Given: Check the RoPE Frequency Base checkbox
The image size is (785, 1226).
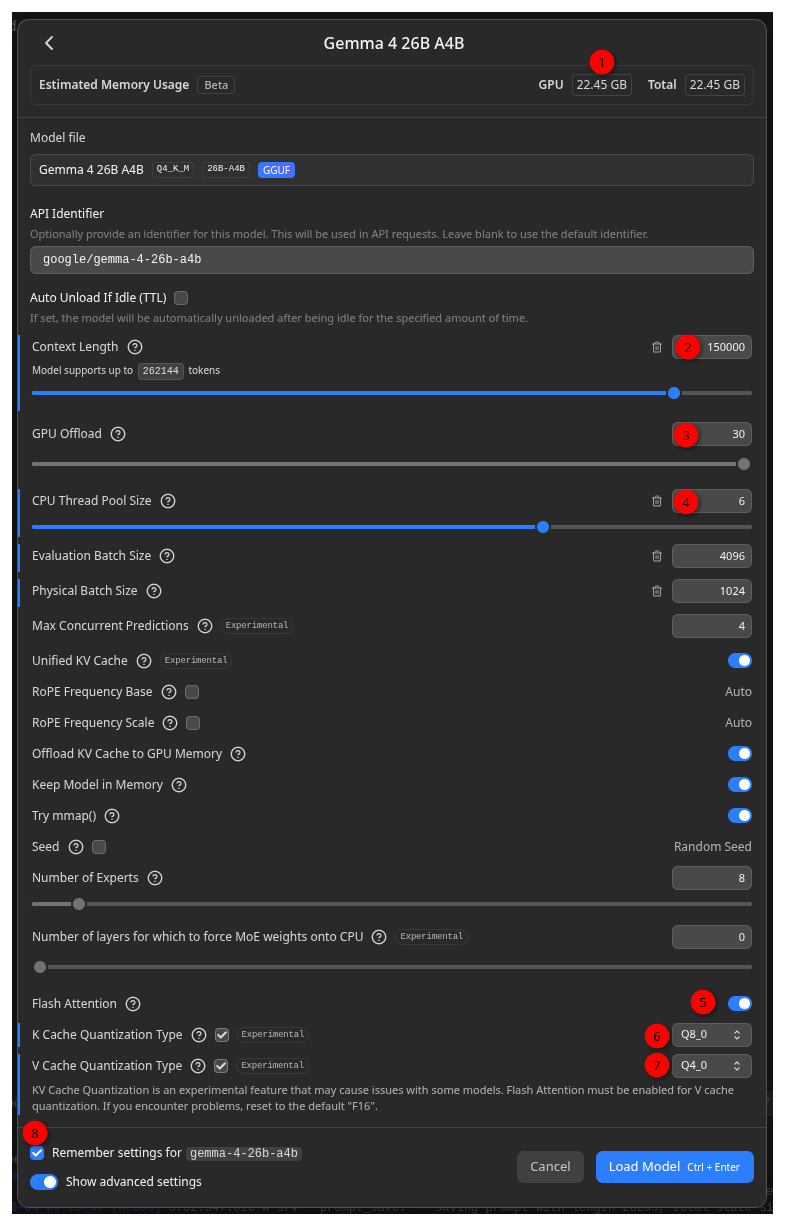Looking at the screenshot, I should click(192, 692).
